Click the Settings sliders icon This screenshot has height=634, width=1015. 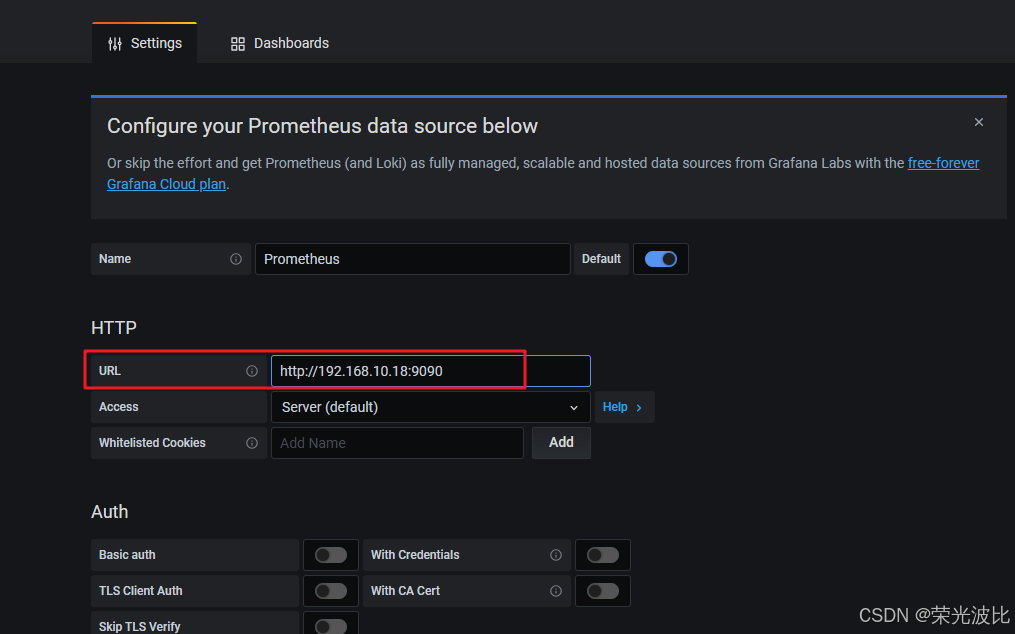tap(115, 44)
